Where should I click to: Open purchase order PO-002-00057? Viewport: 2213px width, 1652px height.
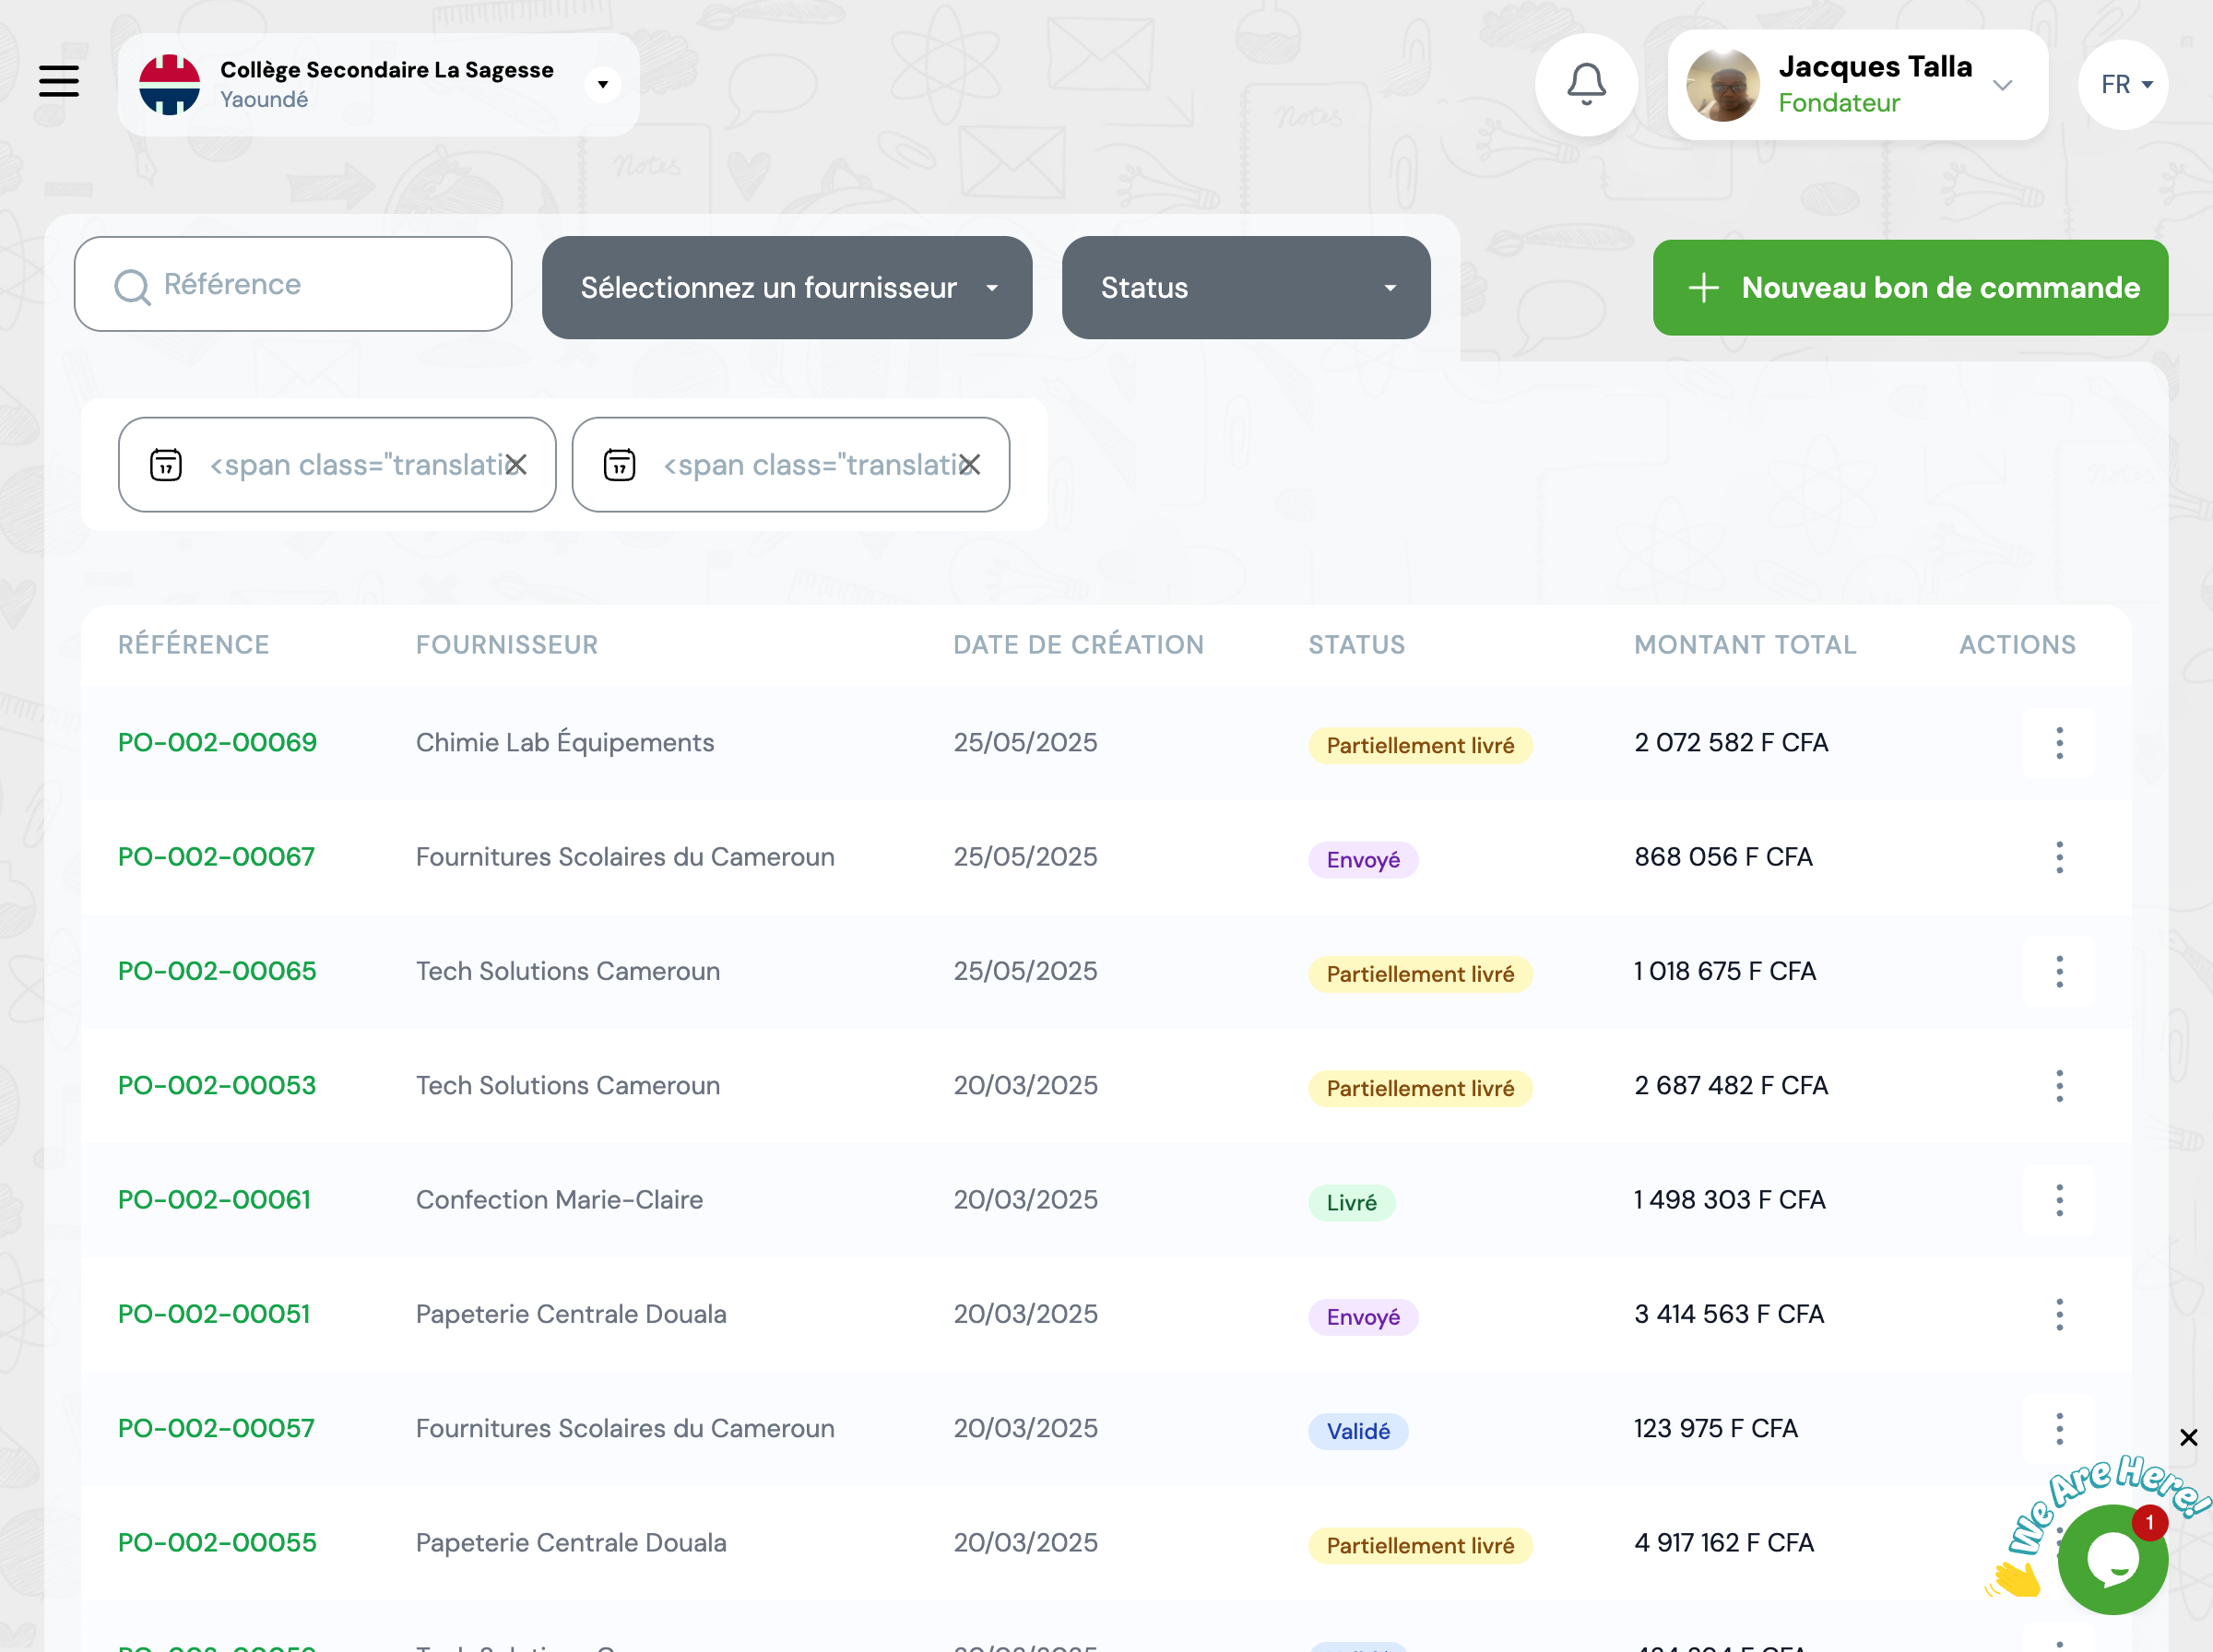click(x=216, y=1428)
